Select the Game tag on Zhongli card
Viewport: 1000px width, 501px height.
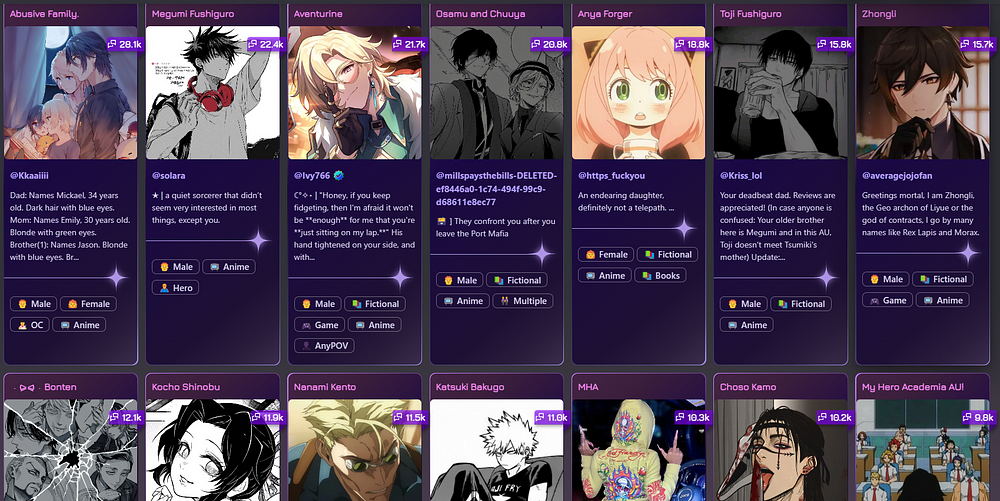[x=887, y=300]
